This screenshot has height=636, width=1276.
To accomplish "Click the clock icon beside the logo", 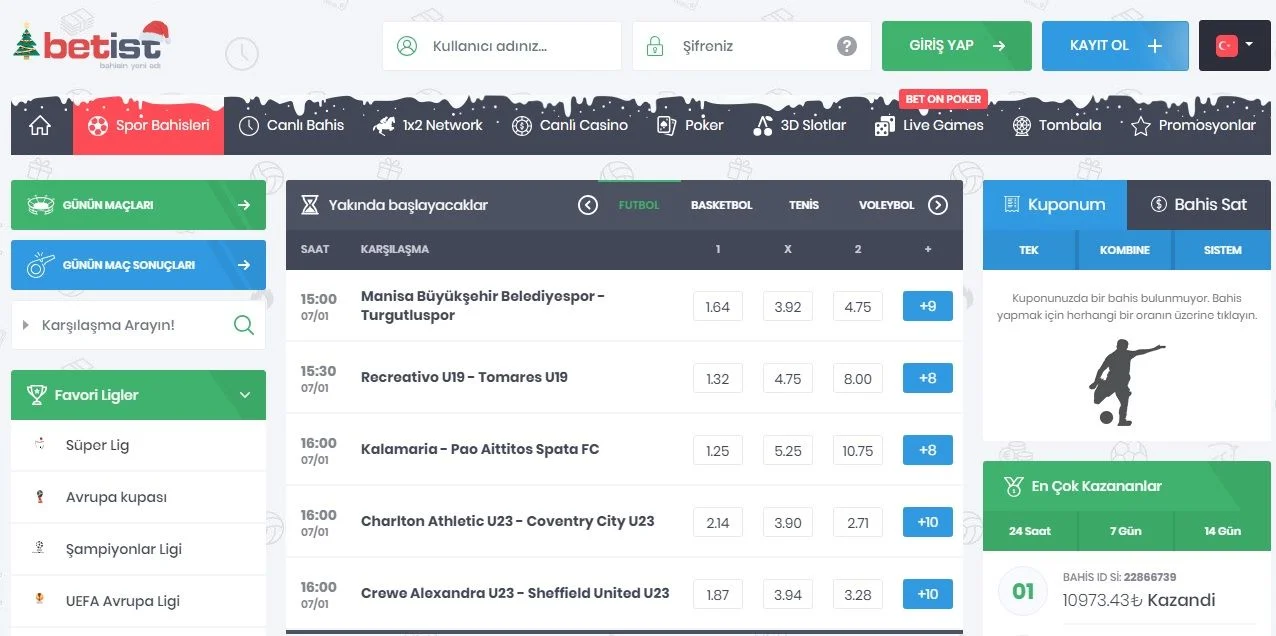I will [x=242, y=53].
